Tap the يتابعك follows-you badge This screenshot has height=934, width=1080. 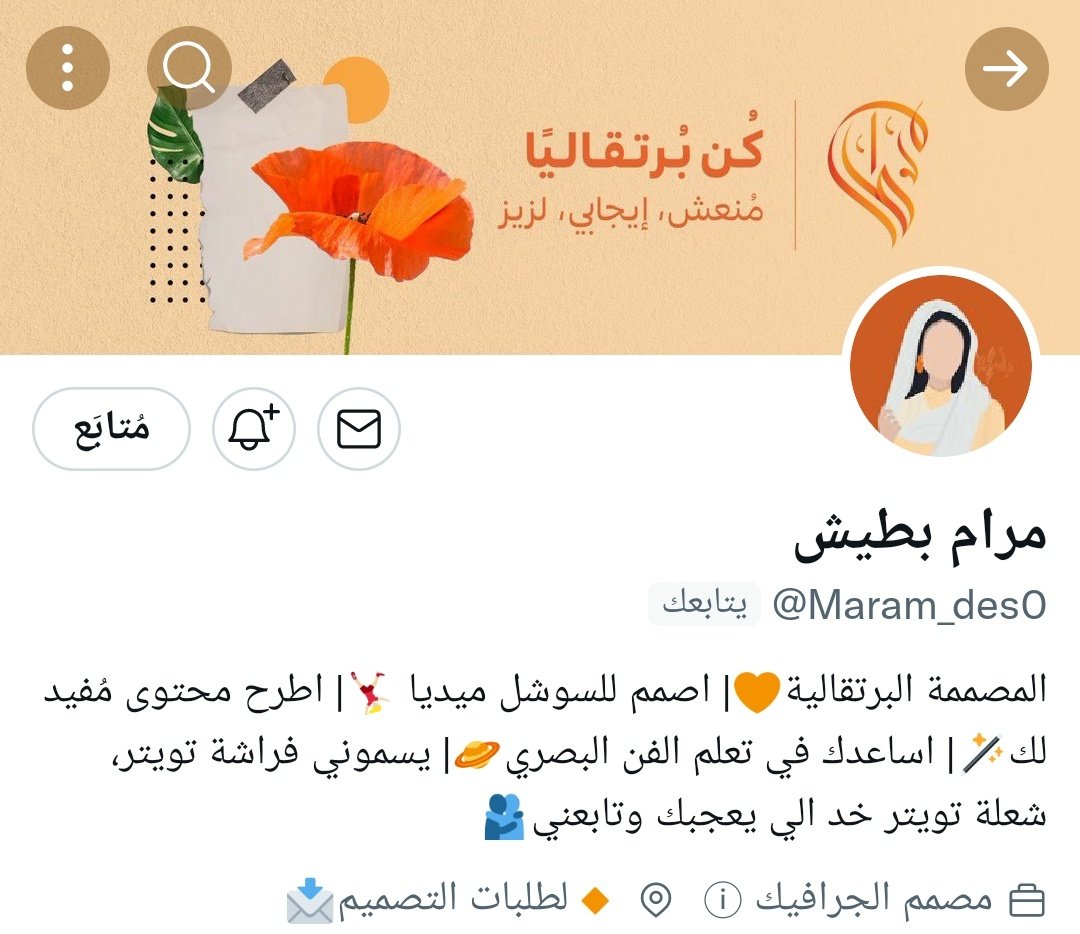(704, 604)
